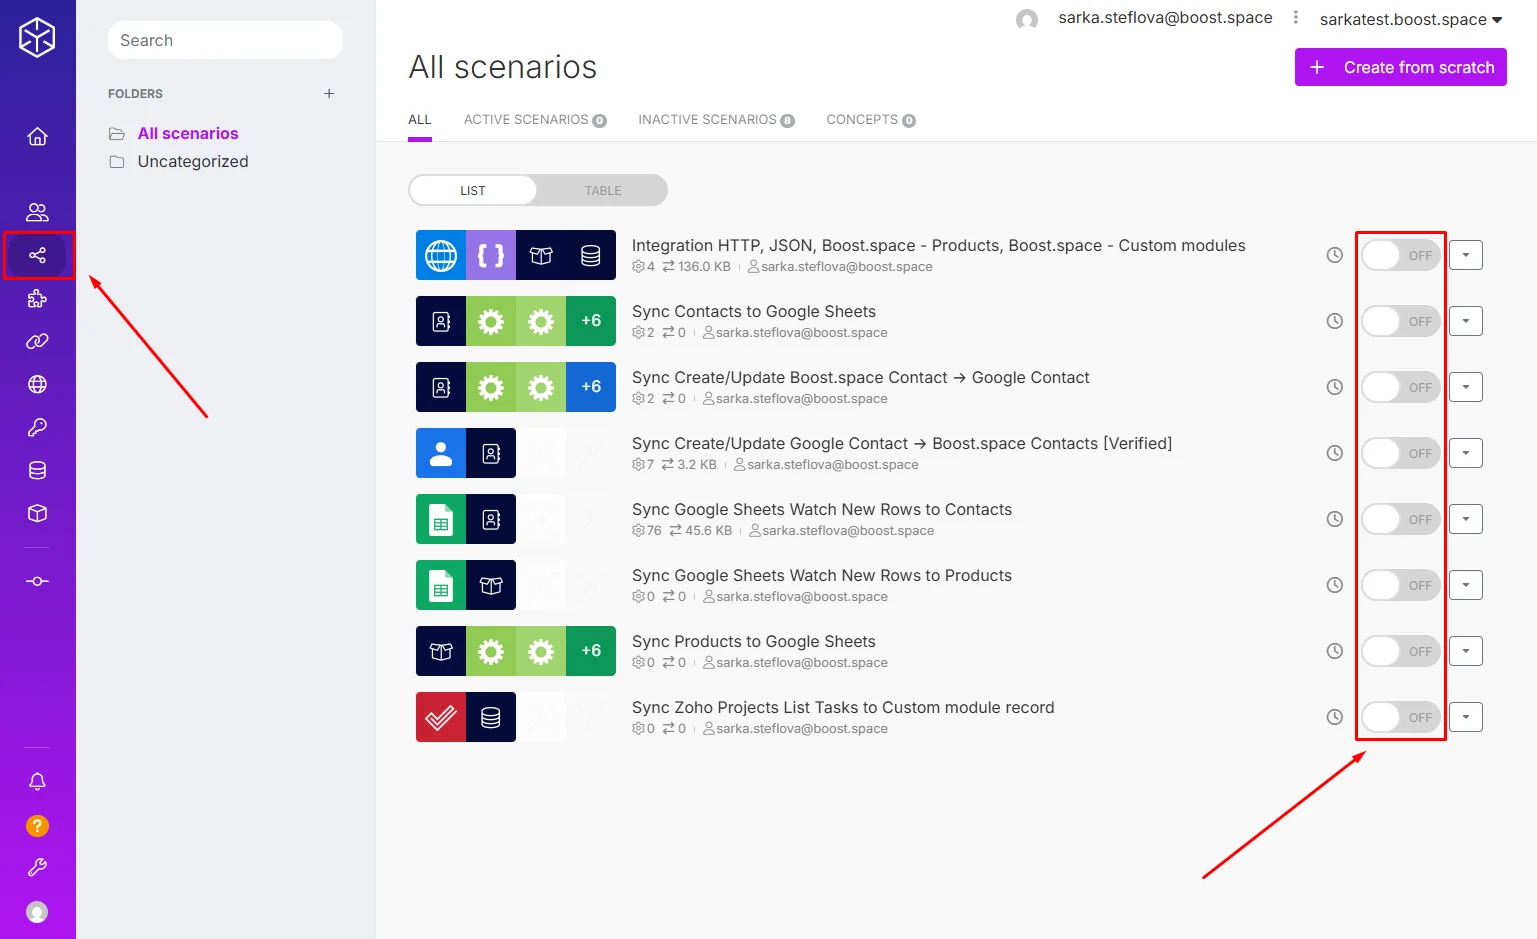The height and width of the screenshot is (939, 1537).
Task: Select the Uncategorized folder
Action: 193,161
